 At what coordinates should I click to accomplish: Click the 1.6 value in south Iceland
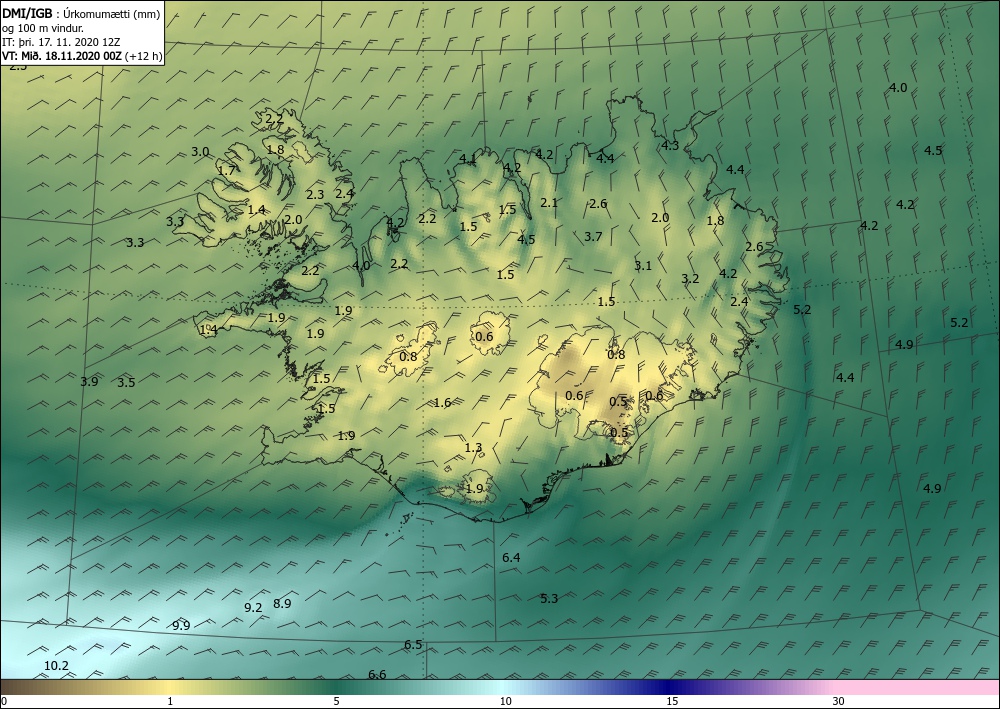(443, 402)
